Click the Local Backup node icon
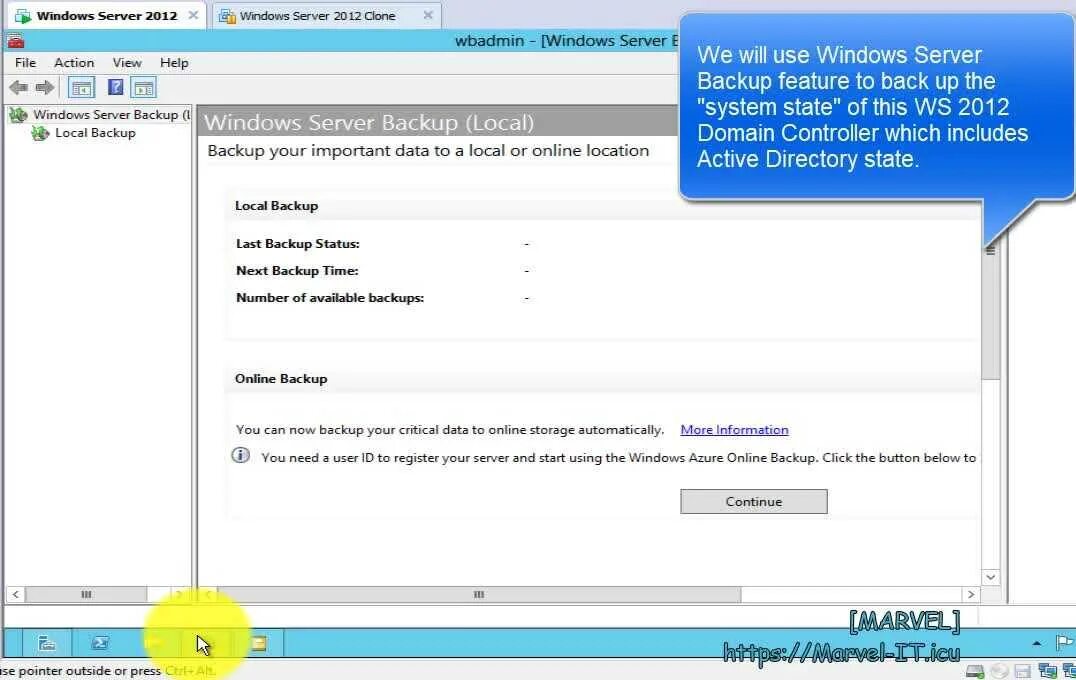 pyautogui.click(x=40, y=133)
